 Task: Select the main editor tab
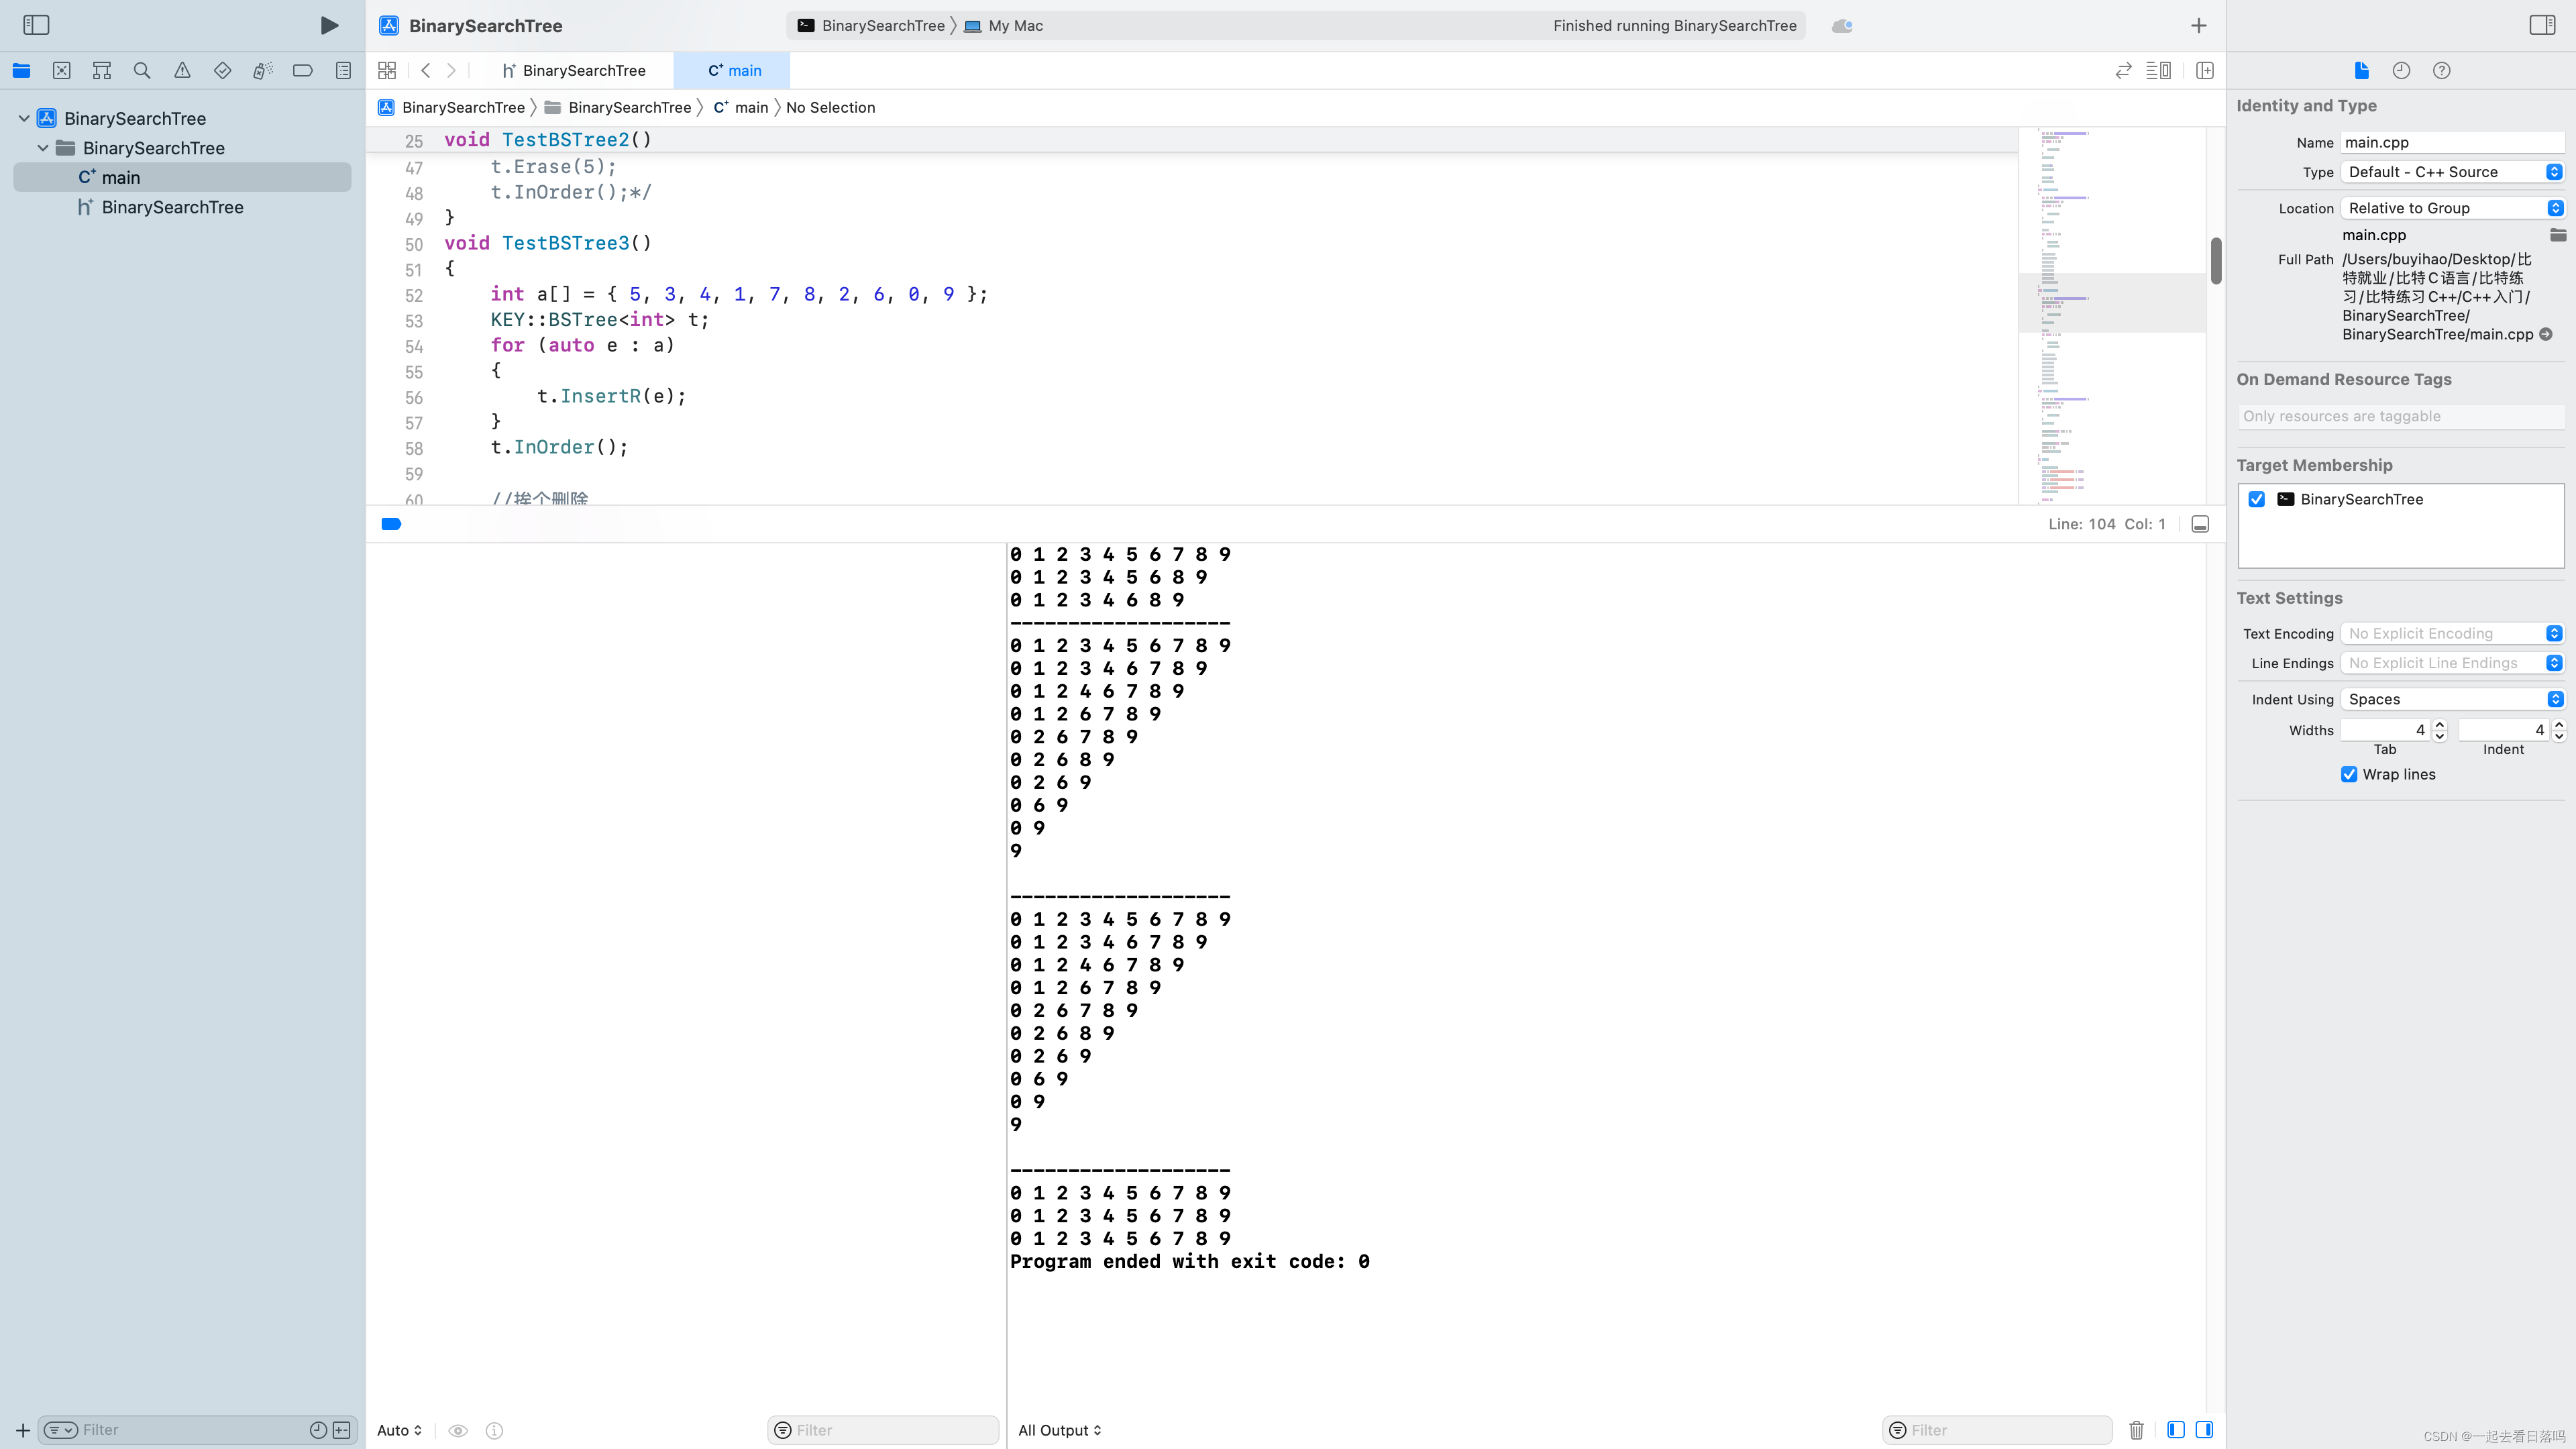733,70
